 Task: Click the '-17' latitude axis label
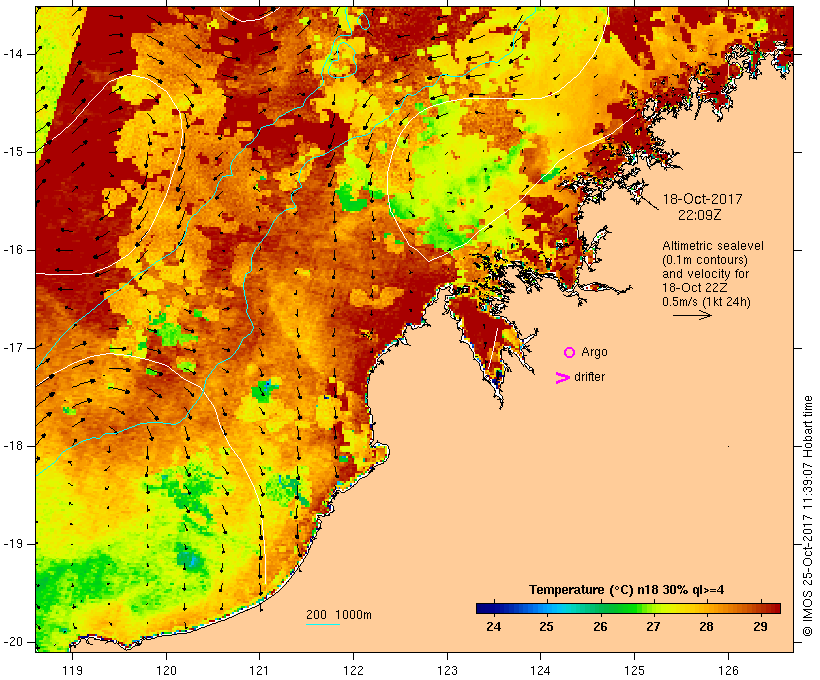[x=13, y=348]
